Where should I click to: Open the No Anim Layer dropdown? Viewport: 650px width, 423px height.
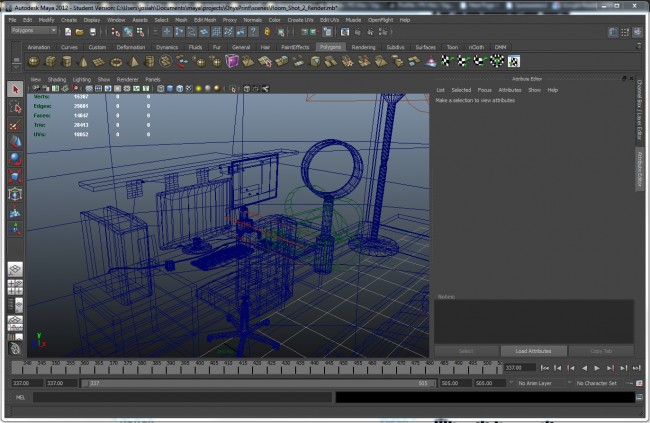538,383
